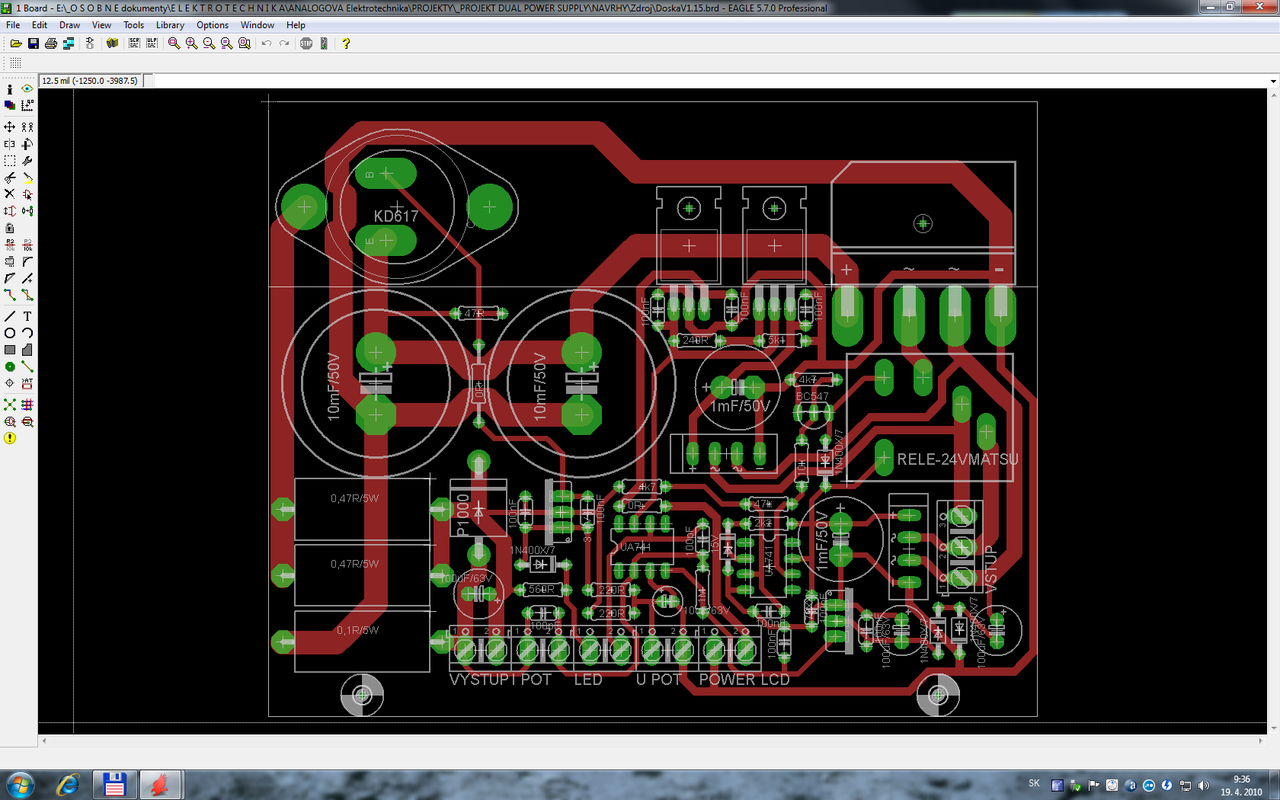This screenshot has height=800, width=1280.
Task: Select the Ripup tool
Action: pos(28,295)
